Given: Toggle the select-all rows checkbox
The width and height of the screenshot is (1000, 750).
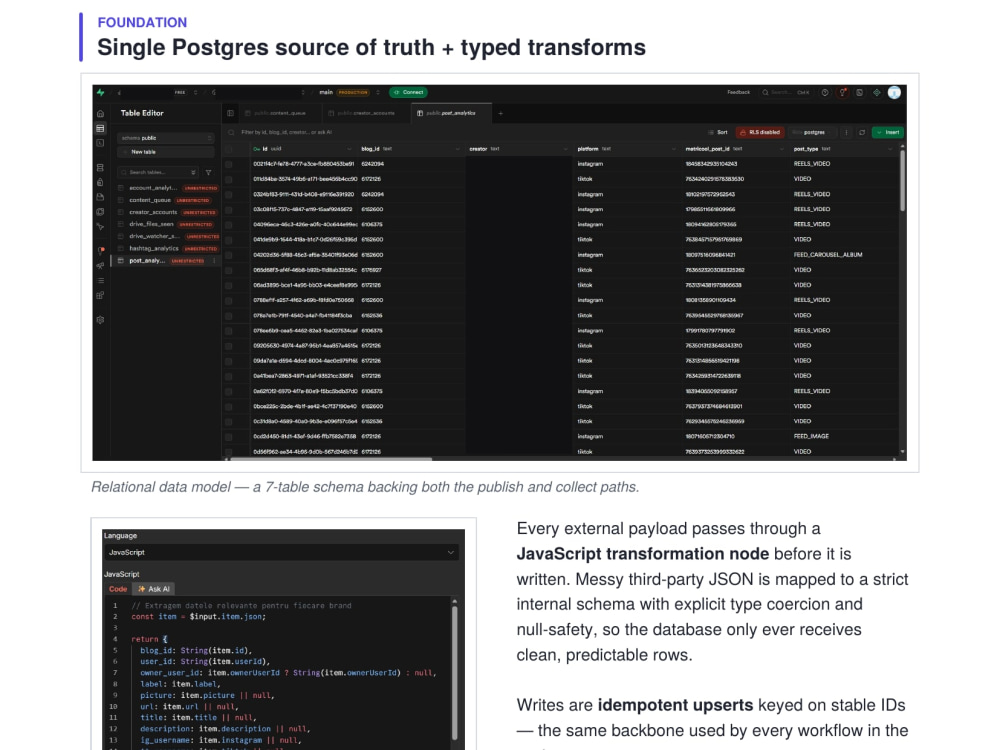Looking at the screenshot, I should (229, 149).
